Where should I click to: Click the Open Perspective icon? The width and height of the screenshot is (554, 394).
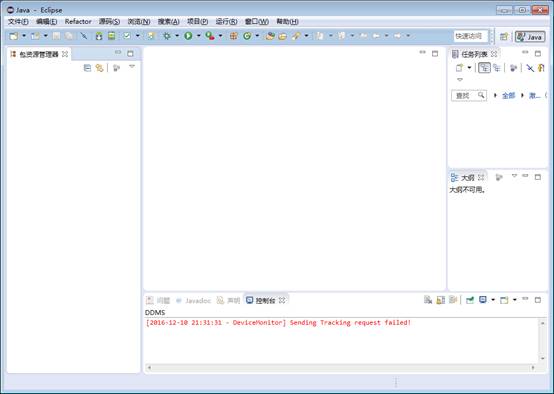coord(504,36)
